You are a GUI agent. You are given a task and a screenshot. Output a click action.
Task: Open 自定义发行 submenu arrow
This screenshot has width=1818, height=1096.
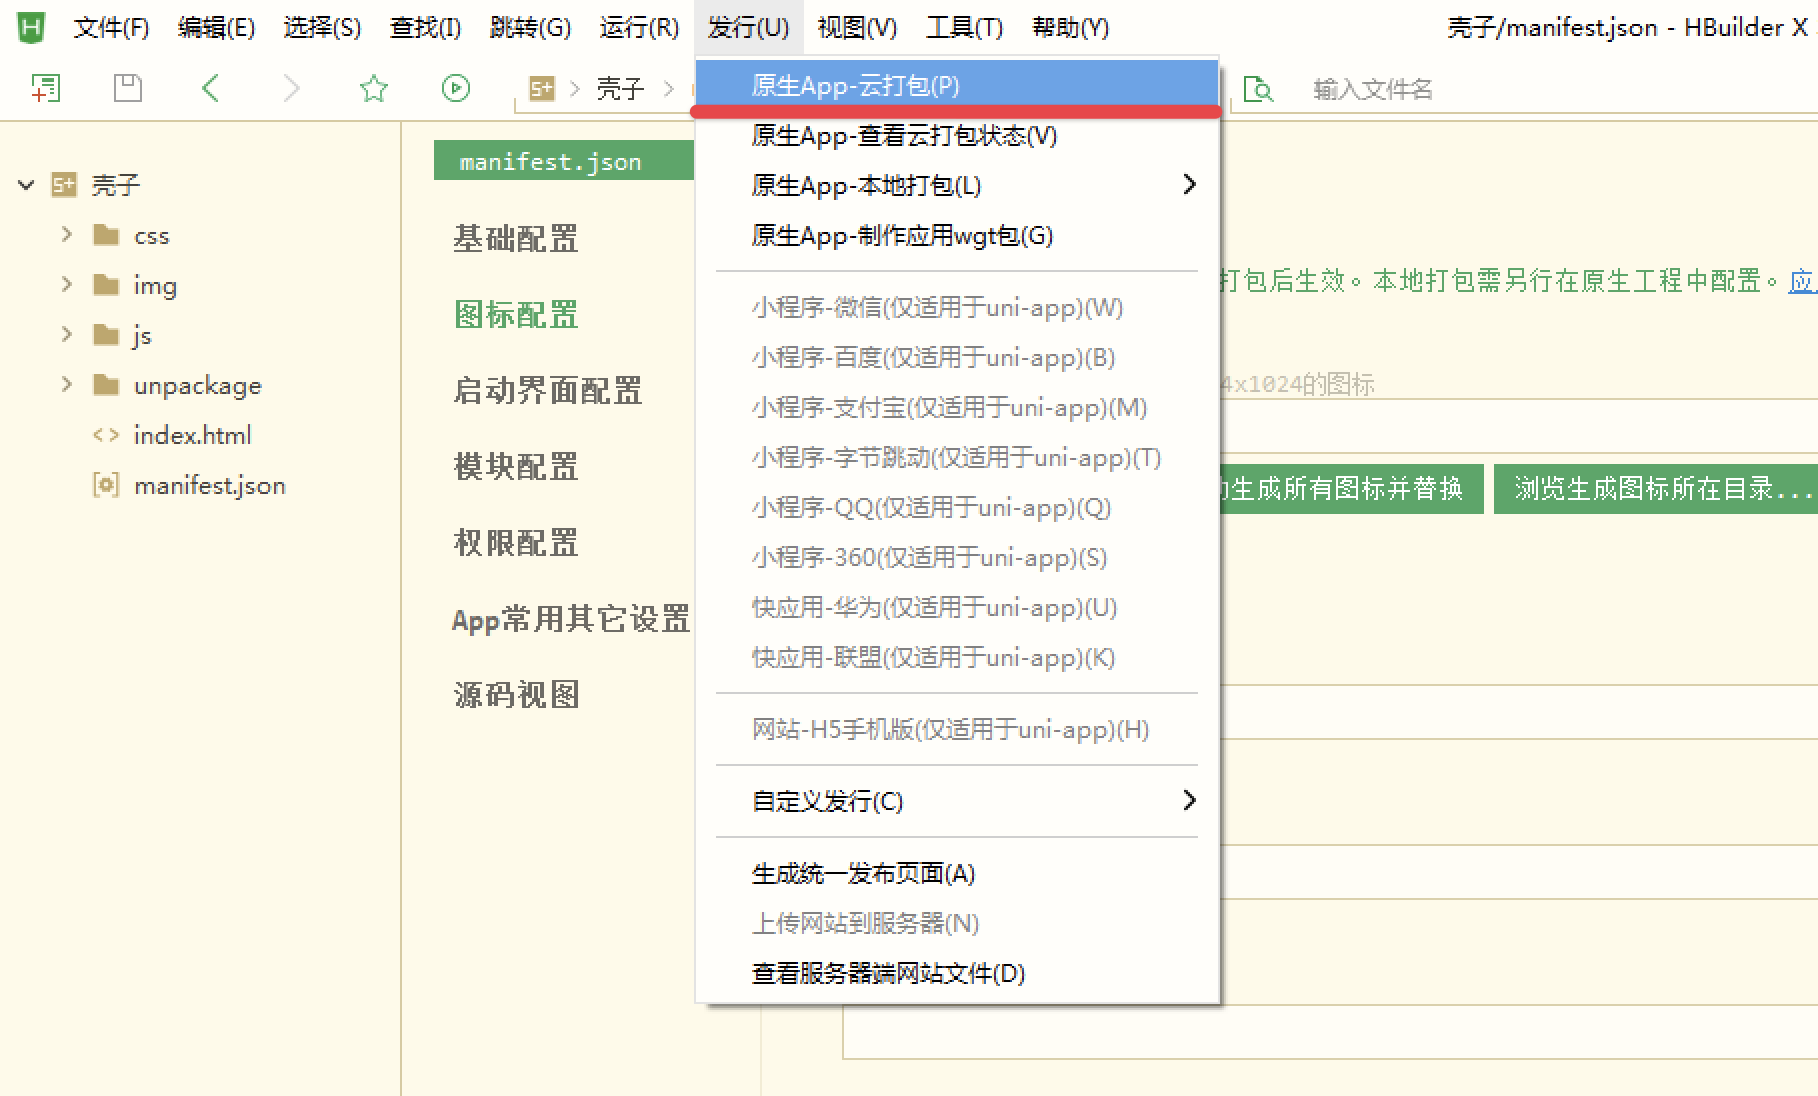[1189, 801]
